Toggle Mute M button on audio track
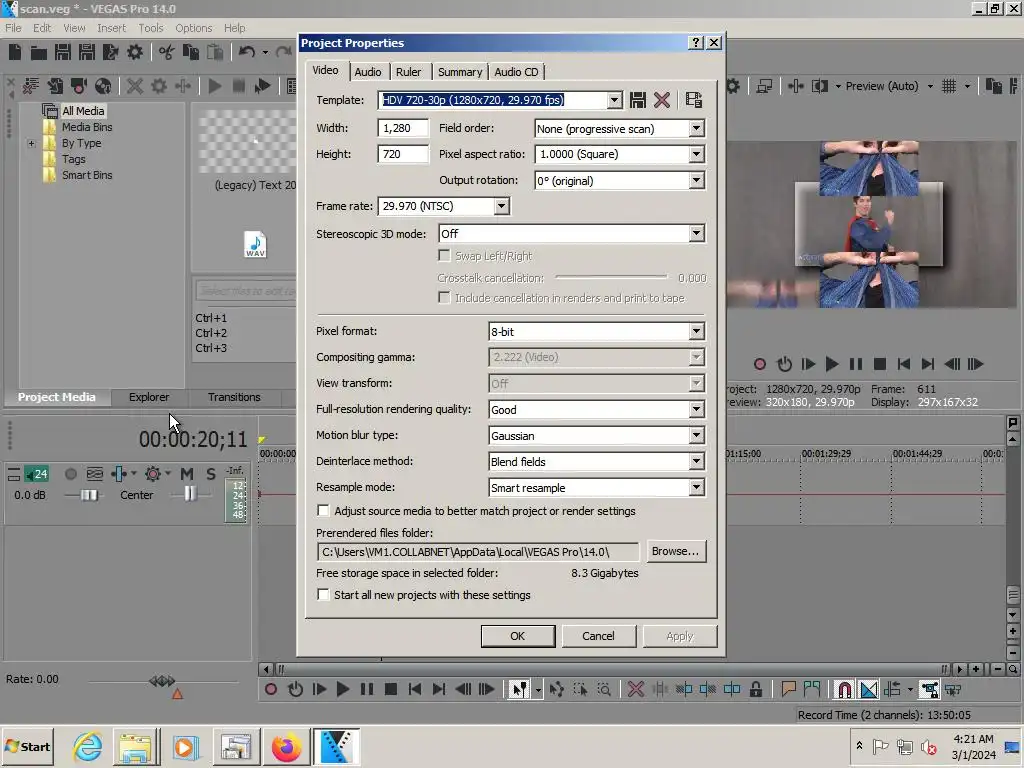The width and height of the screenshot is (1024, 768). tap(187, 473)
